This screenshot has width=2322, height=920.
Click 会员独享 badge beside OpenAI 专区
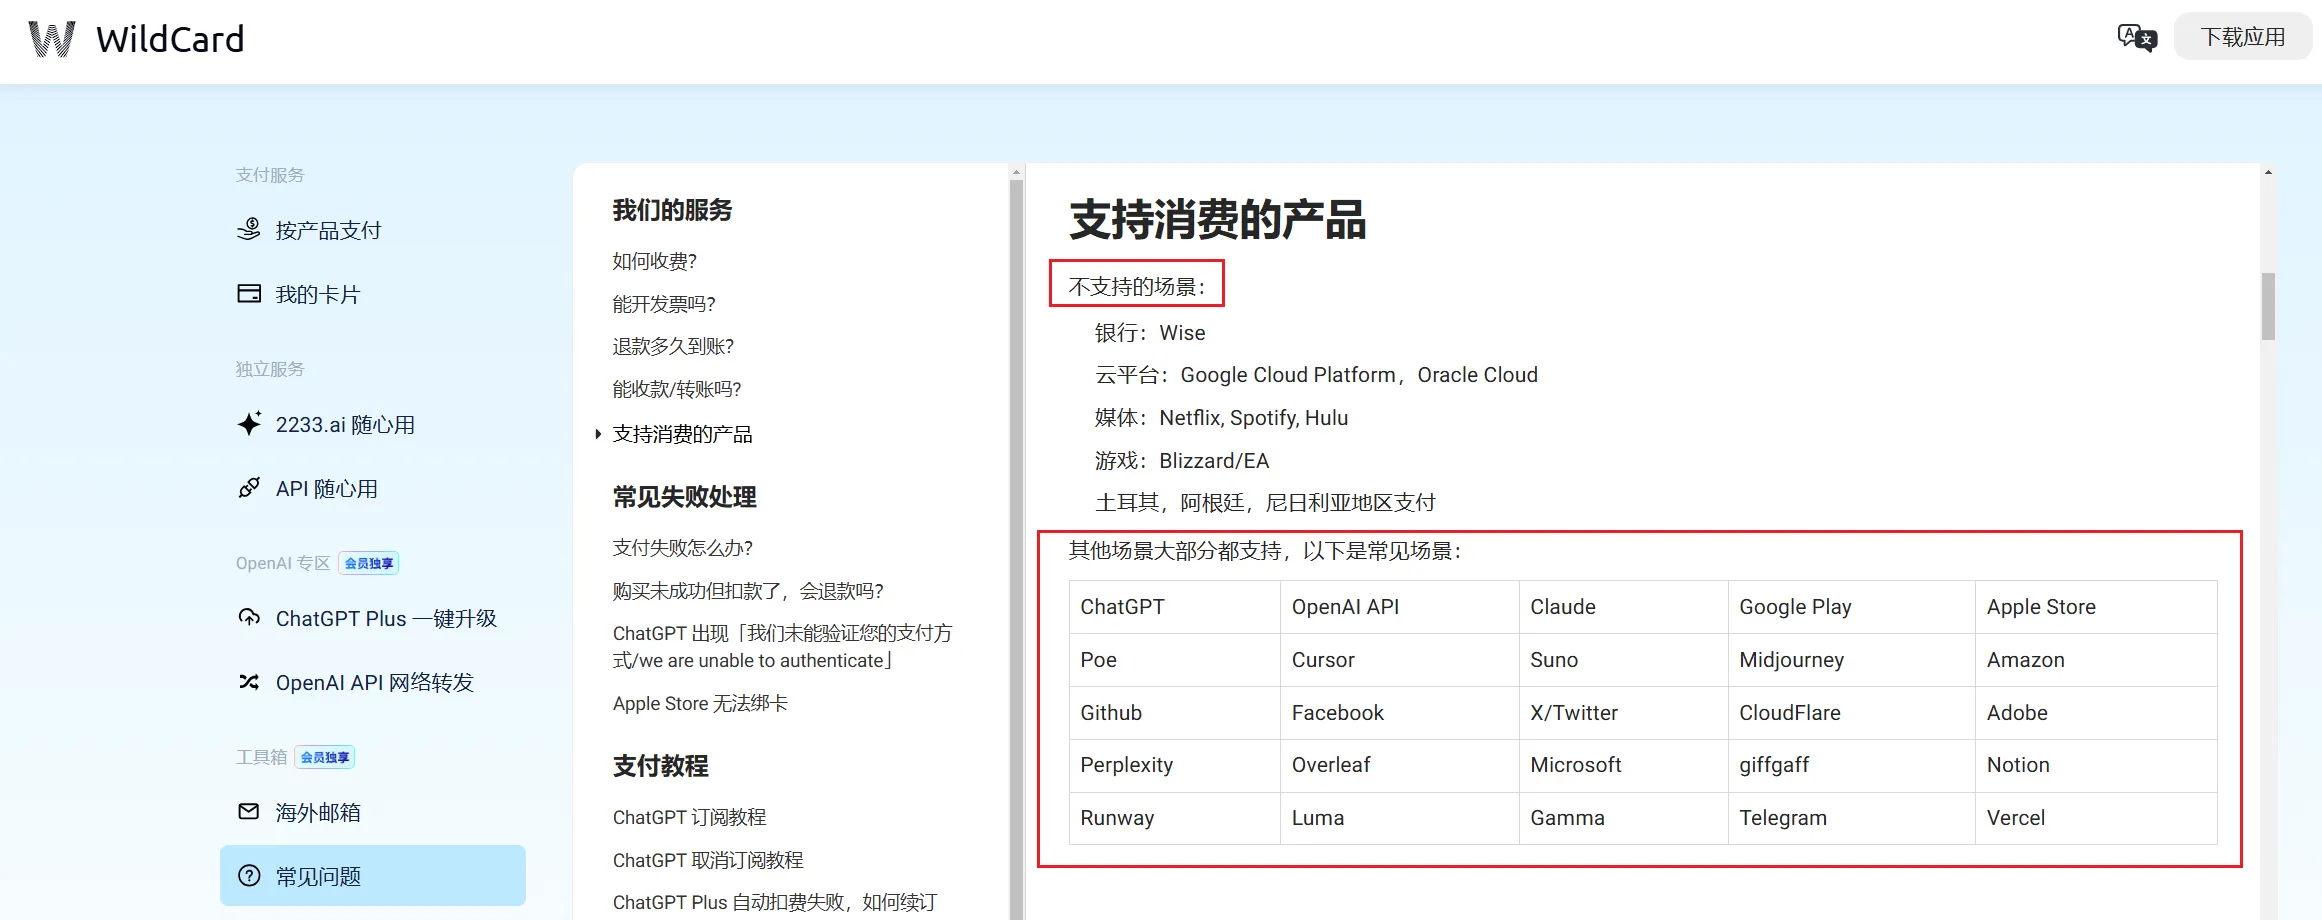(369, 563)
